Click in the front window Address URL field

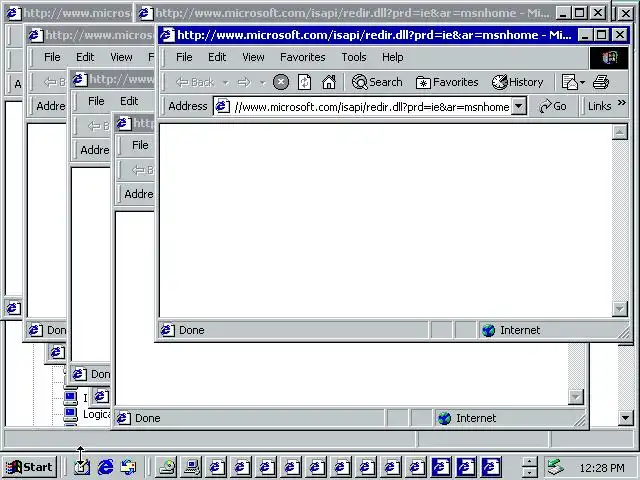371,106
